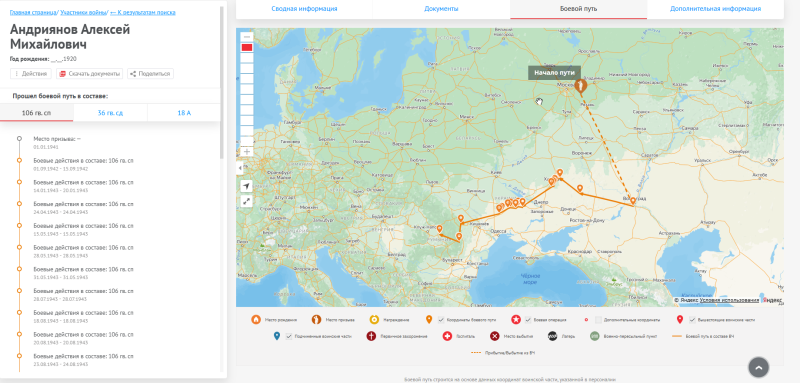
Task: Toggle 'Боевая операция' checkbox
Action: [528, 320]
